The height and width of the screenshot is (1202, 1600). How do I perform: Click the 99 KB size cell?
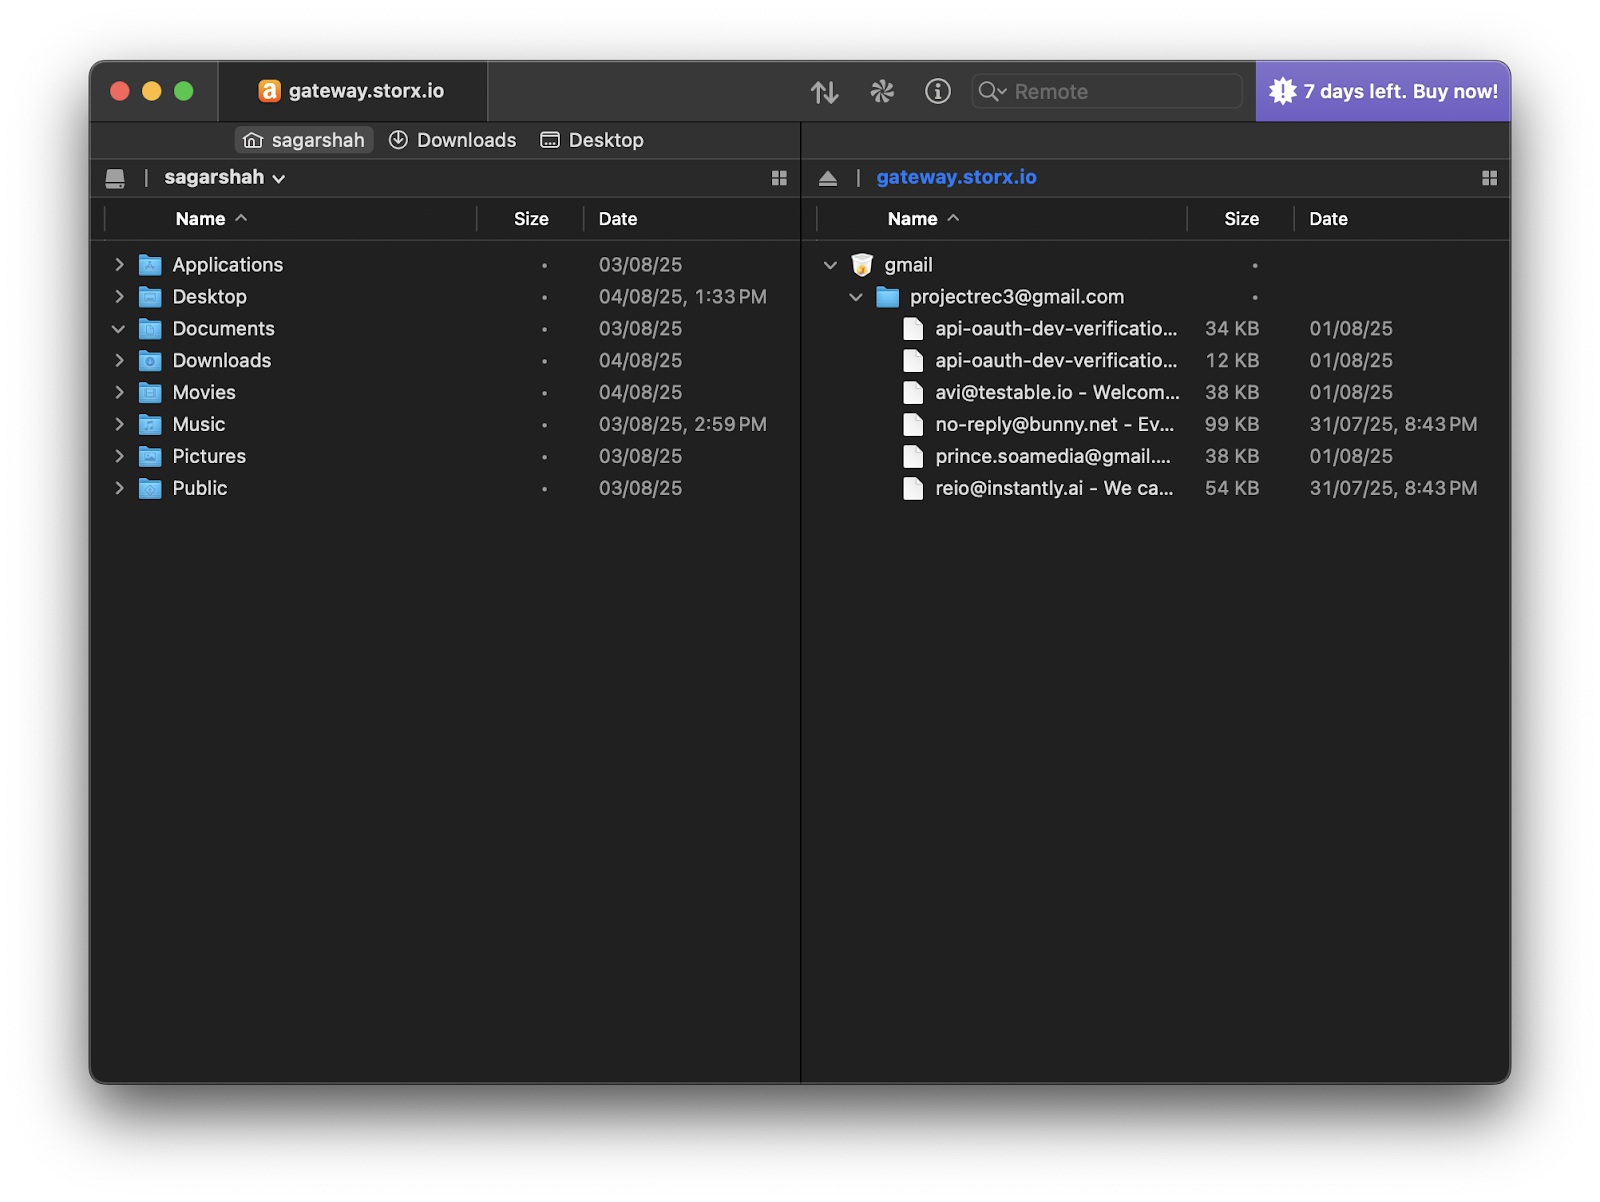coord(1232,425)
